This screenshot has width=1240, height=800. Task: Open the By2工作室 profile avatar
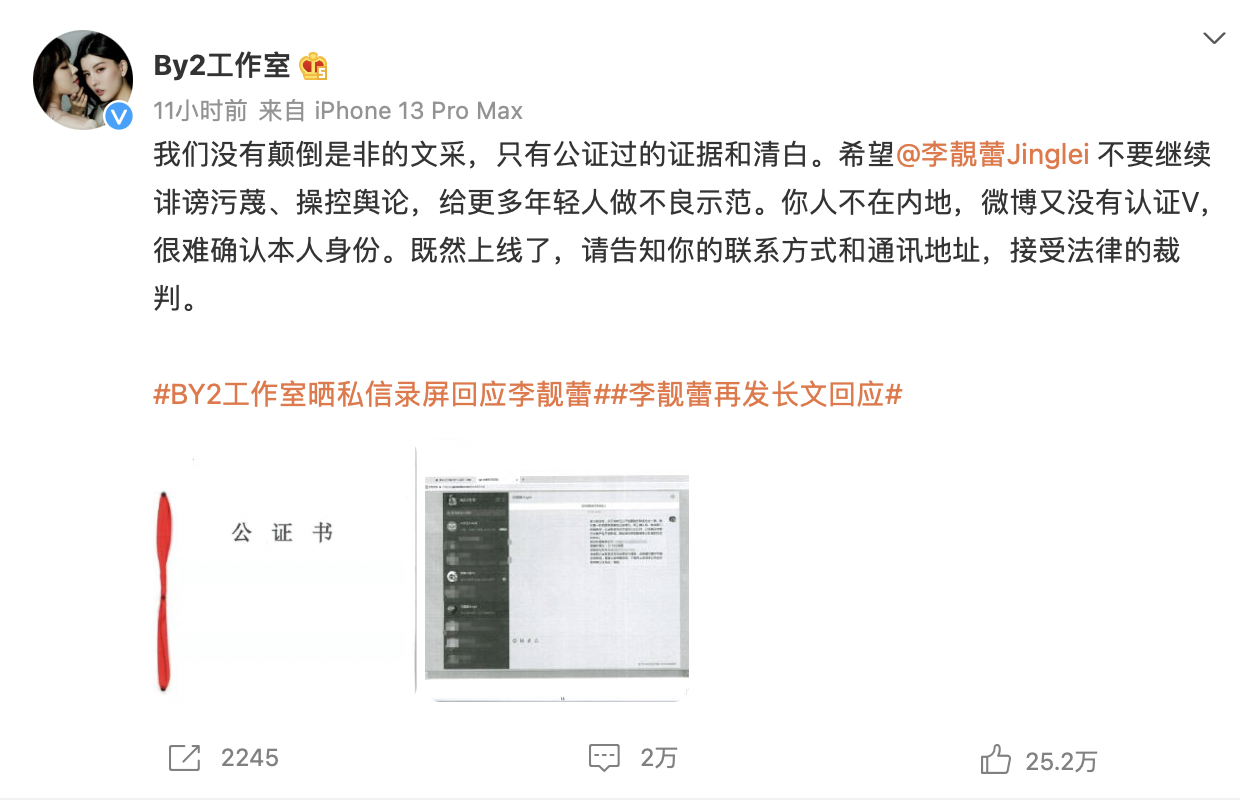[x=83, y=80]
